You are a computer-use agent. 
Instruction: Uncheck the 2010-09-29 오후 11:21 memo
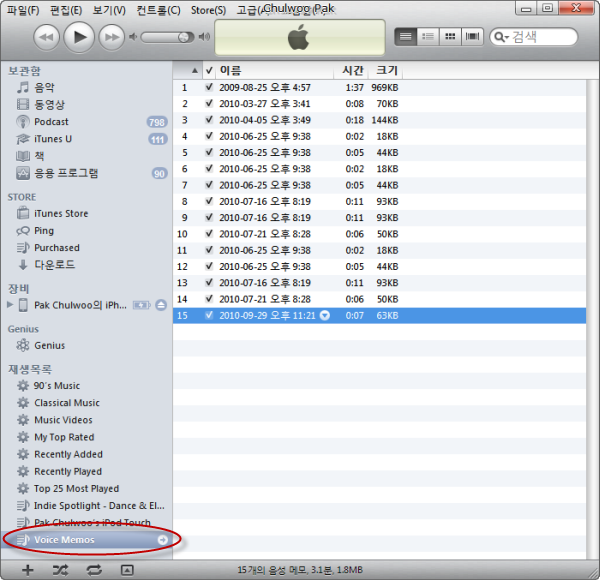(x=209, y=315)
